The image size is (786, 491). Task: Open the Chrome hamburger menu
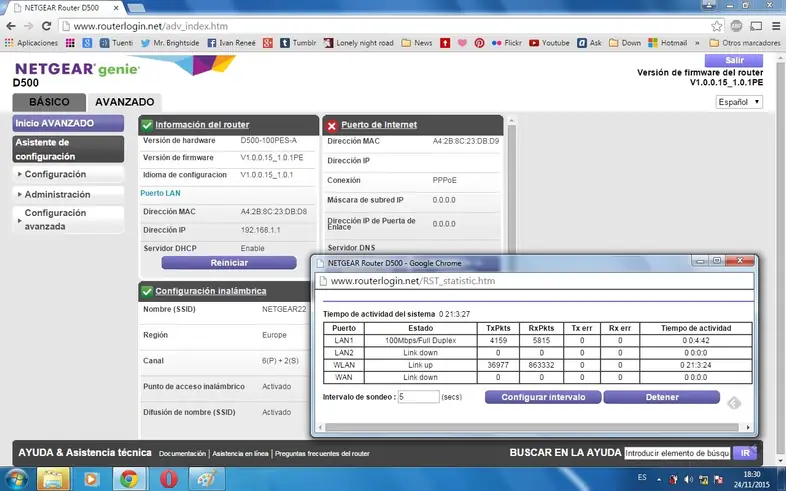[x=775, y=26]
